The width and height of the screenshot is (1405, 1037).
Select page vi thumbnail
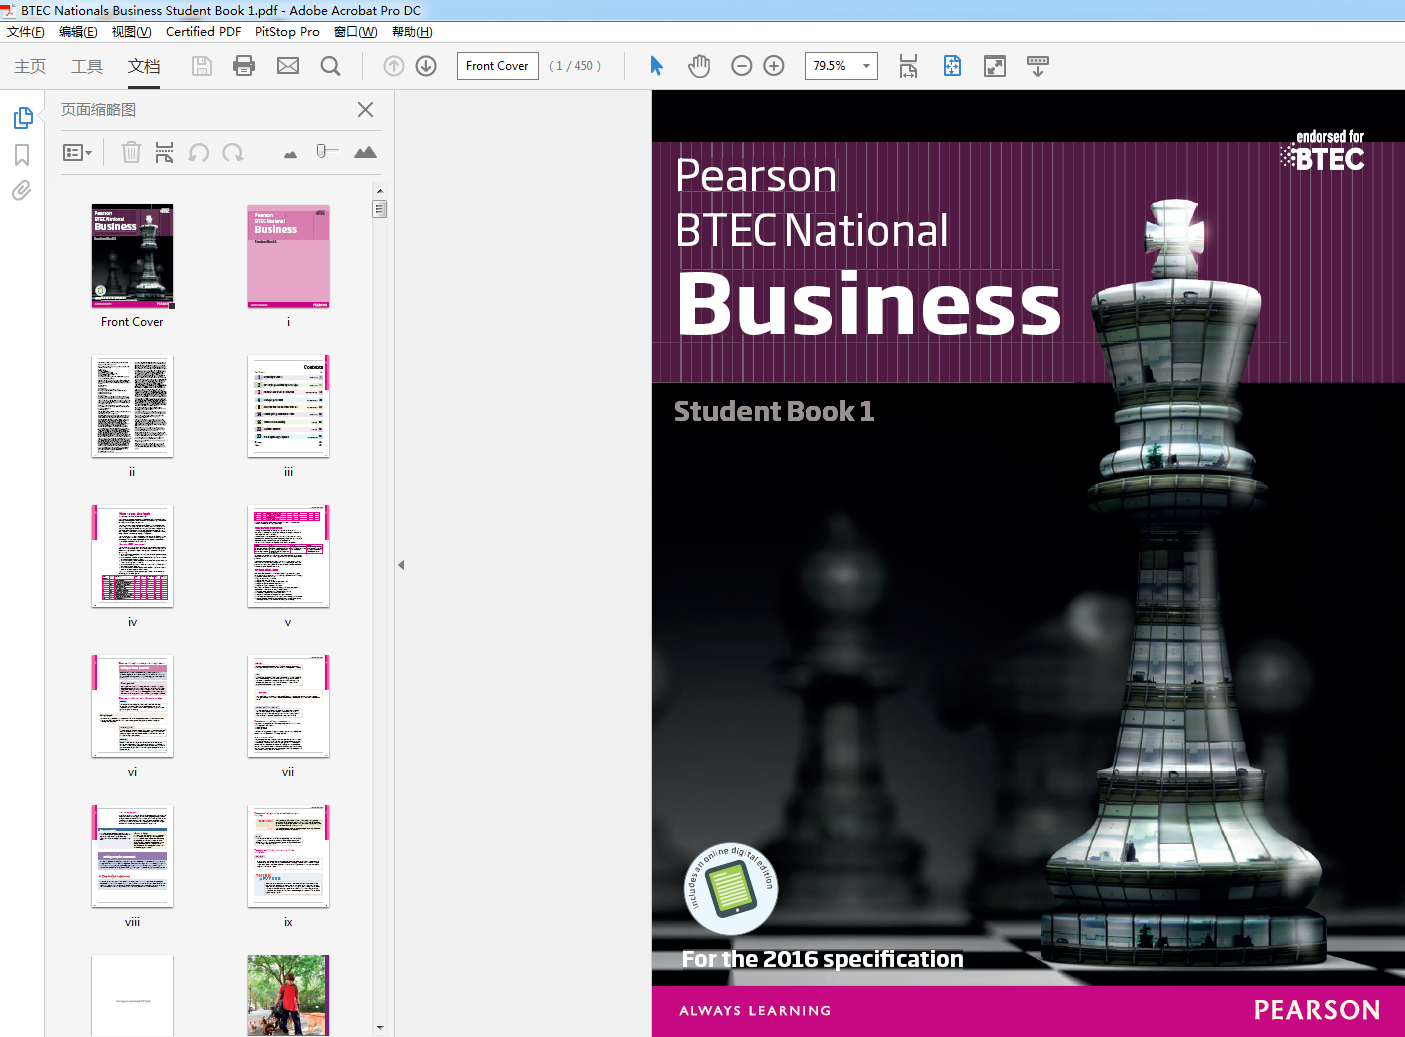click(x=132, y=706)
